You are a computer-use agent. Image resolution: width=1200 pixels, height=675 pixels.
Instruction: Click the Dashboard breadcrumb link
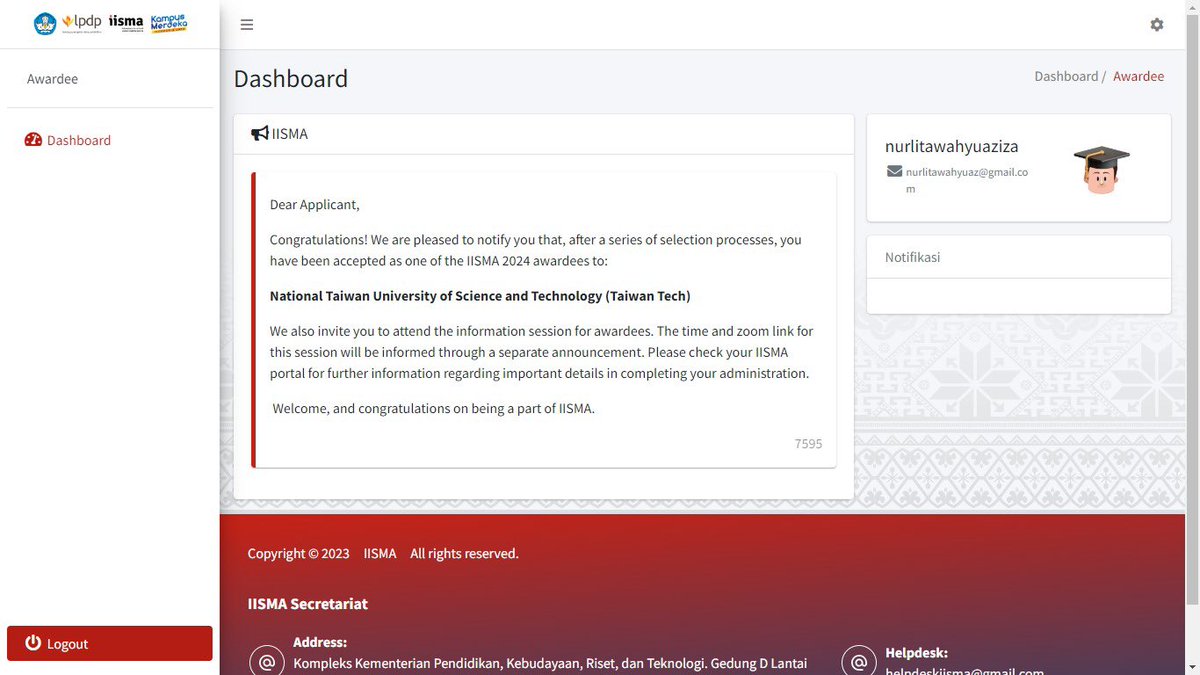[1066, 76]
